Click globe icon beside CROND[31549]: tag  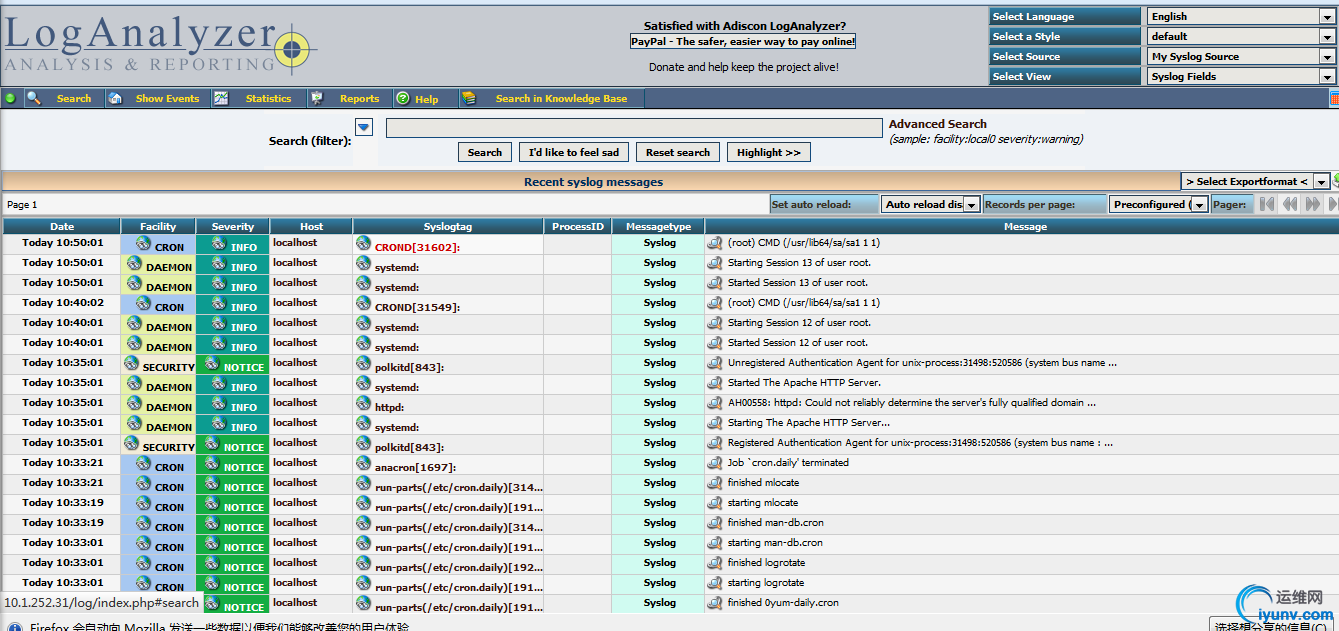(363, 303)
